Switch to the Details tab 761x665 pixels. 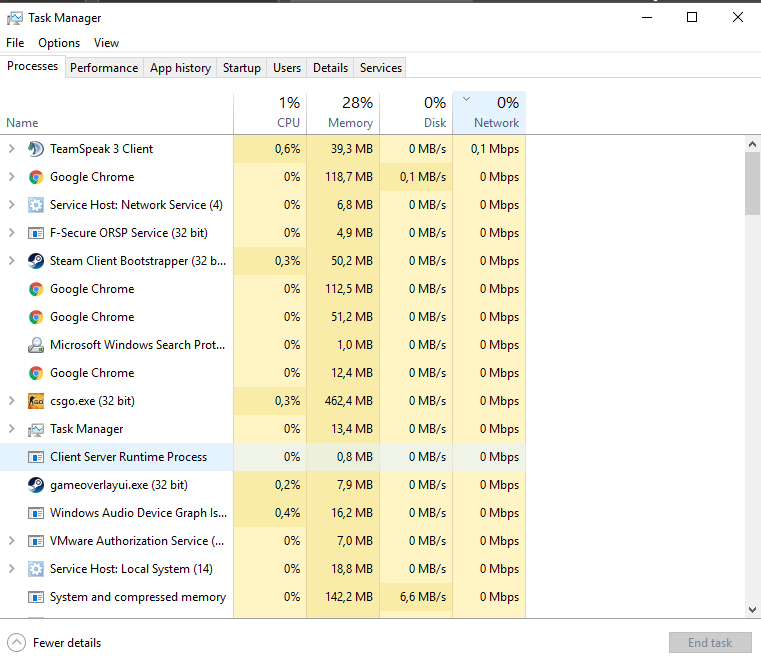tap(331, 67)
